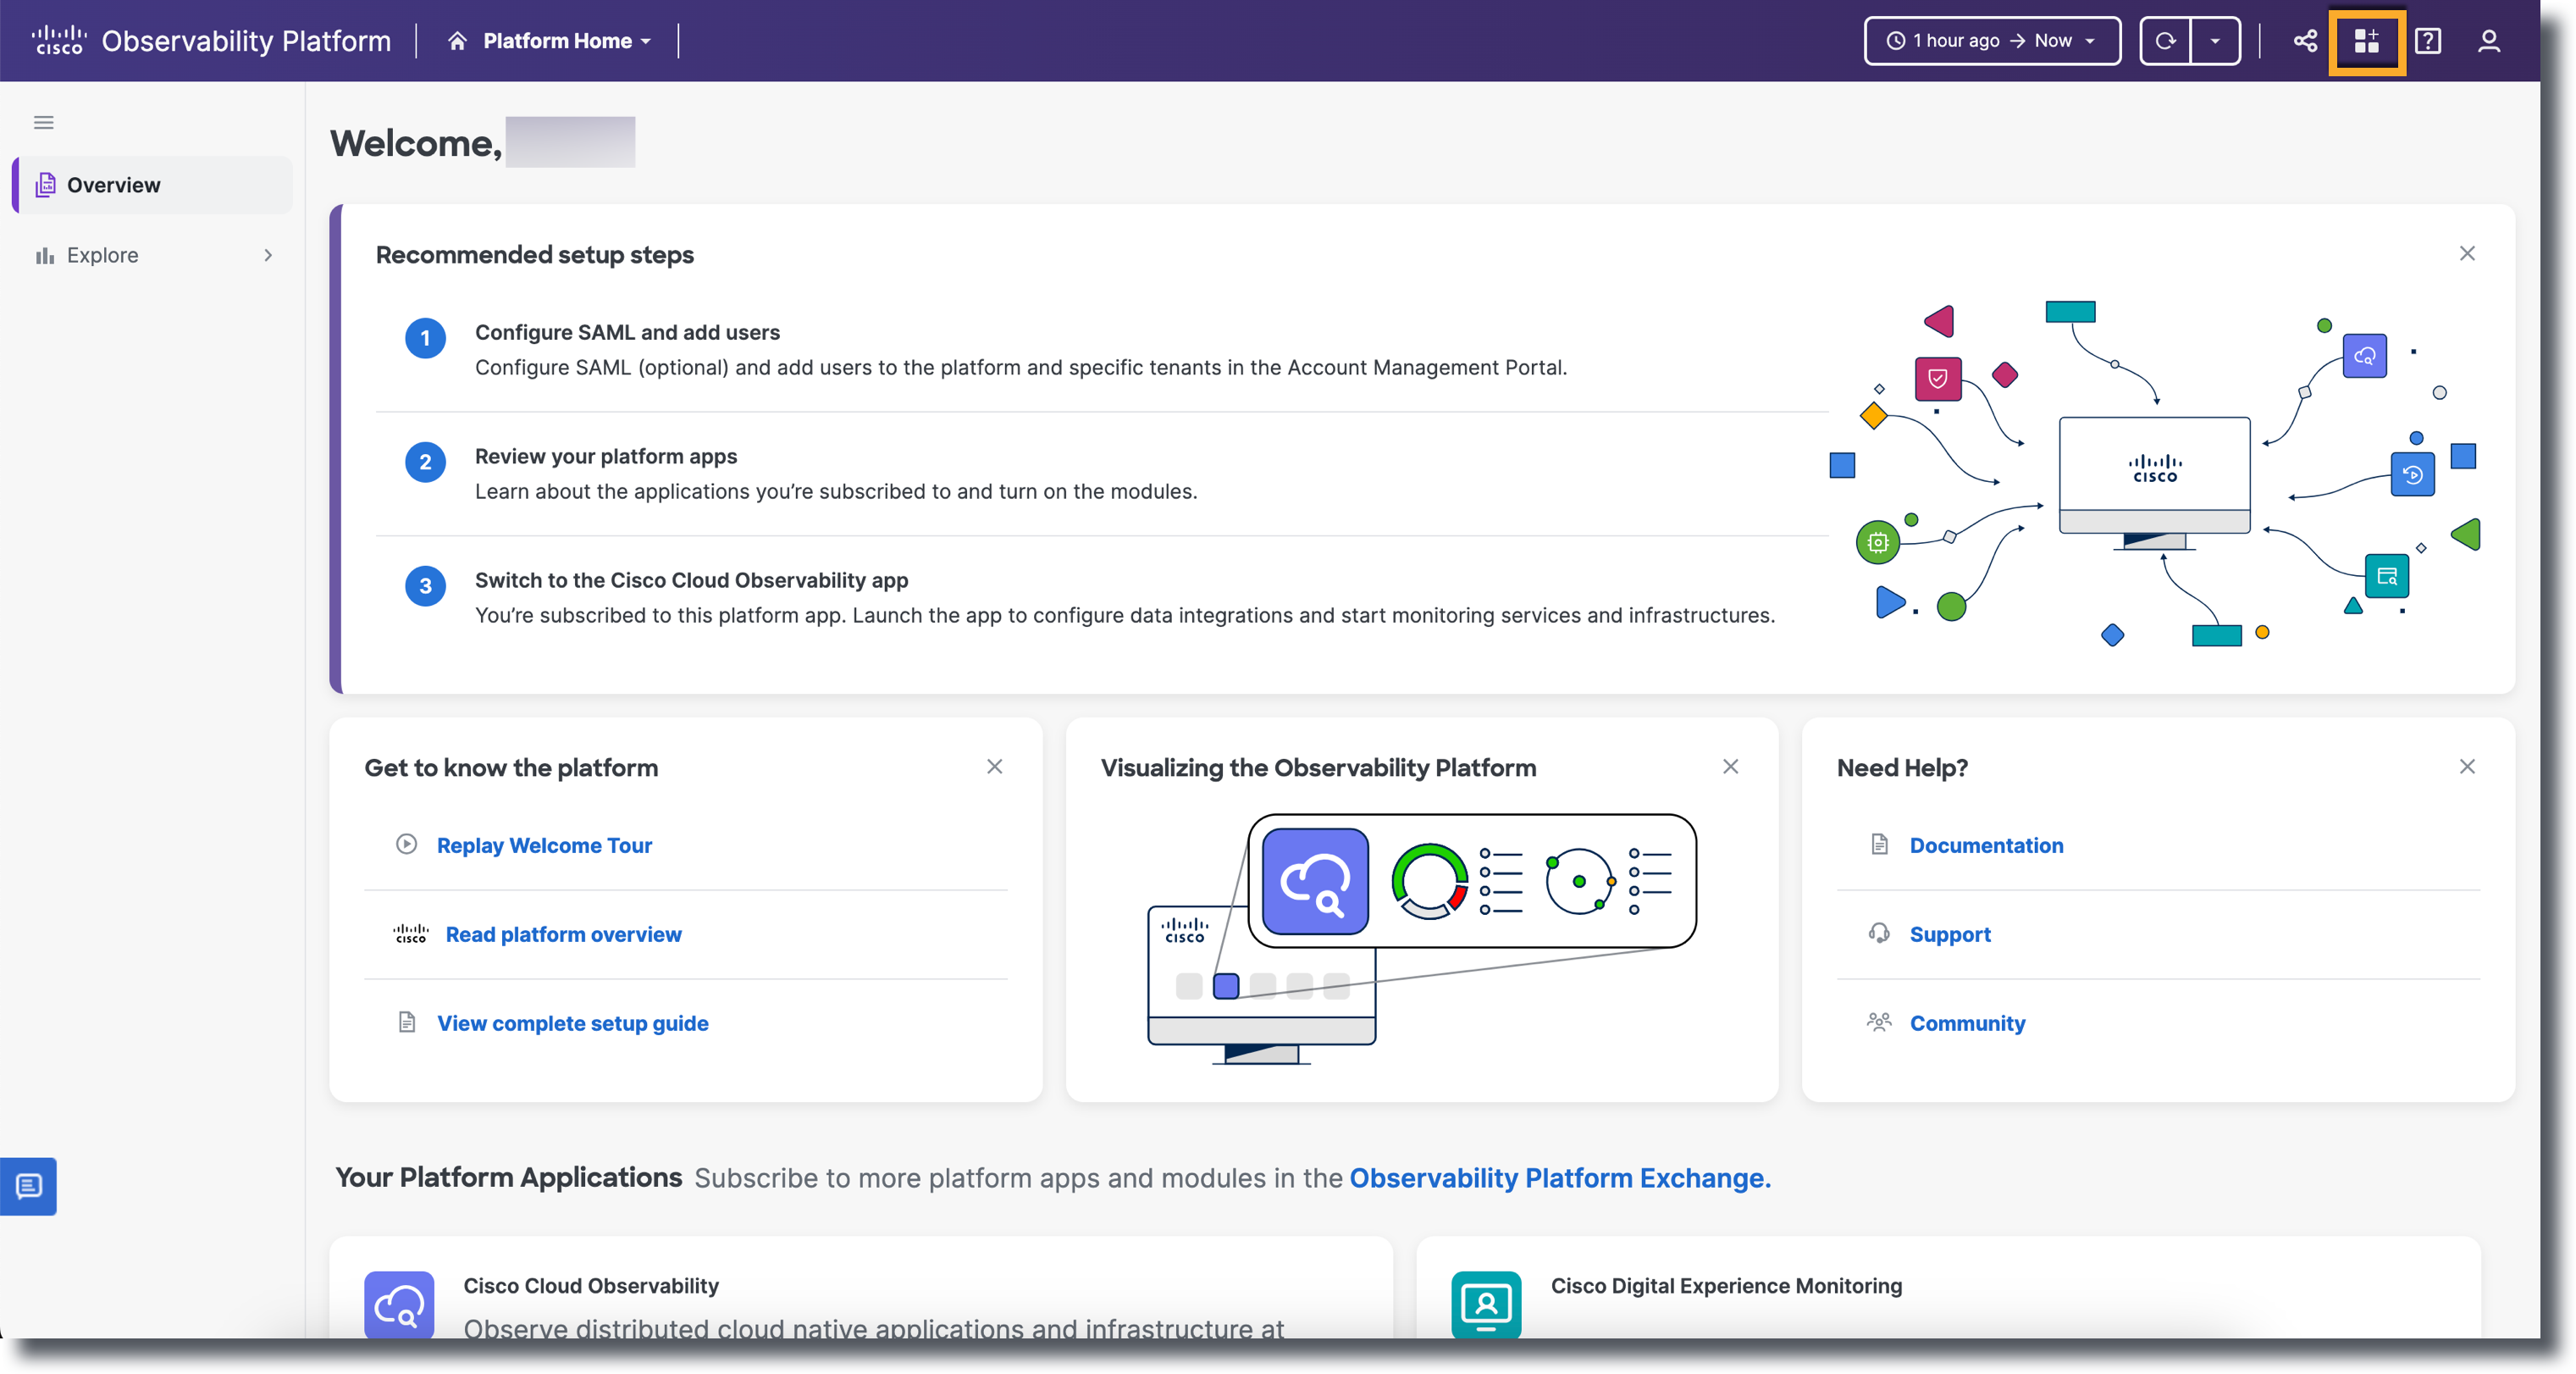
Task: Click the refresh icon button
Action: click(x=2165, y=41)
